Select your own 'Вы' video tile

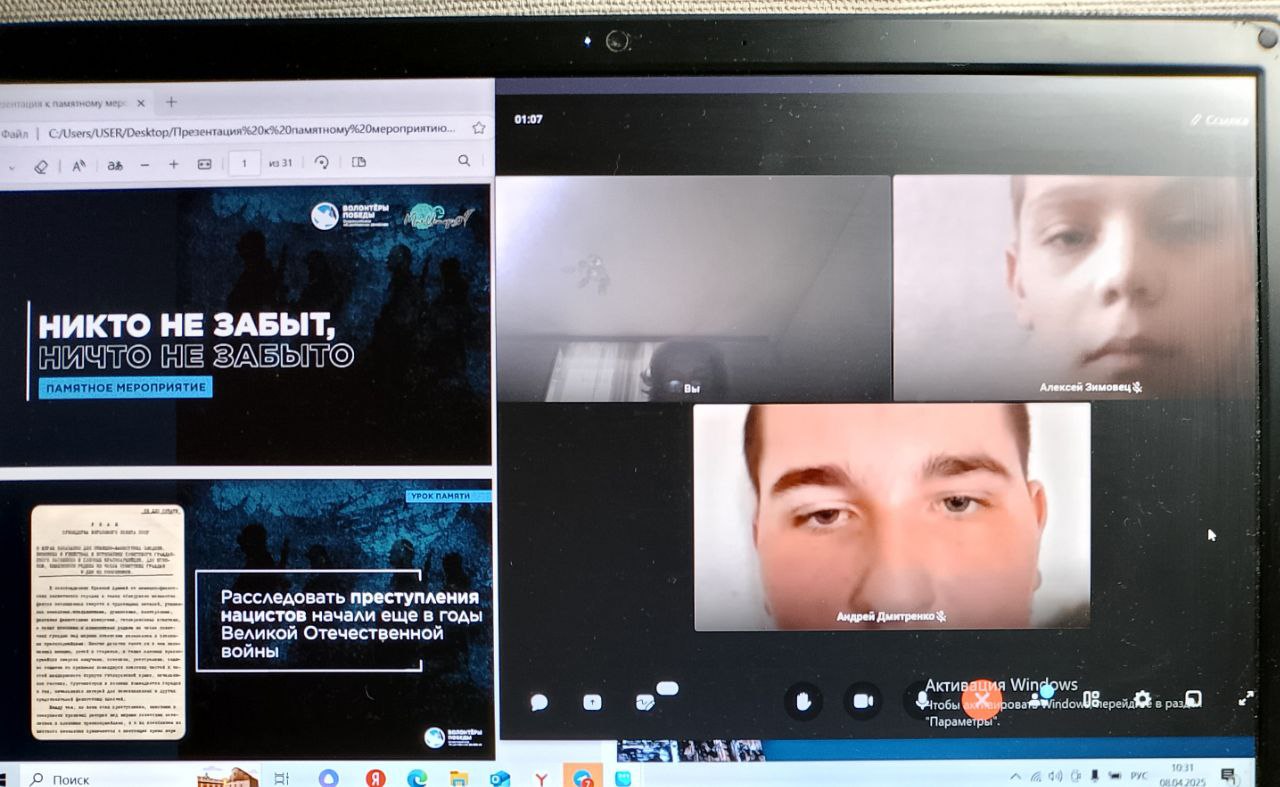click(693, 288)
